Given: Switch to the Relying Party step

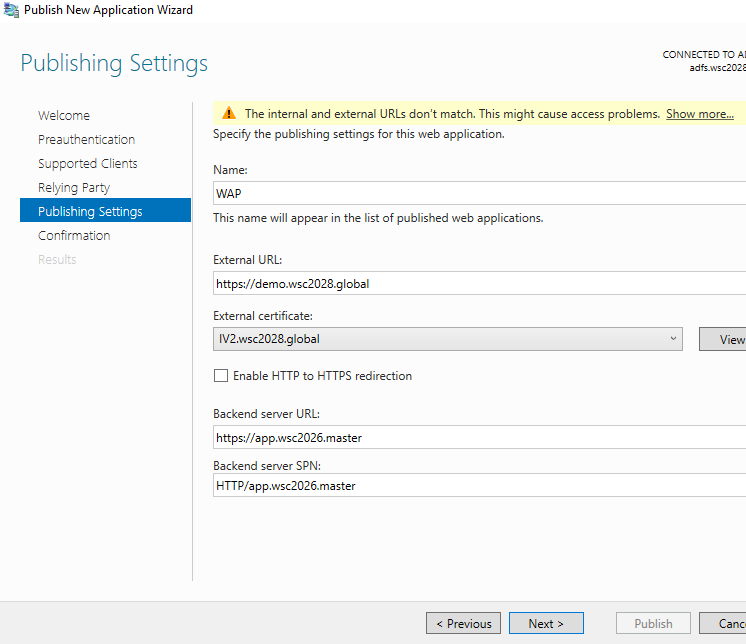Looking at the screenshot, I should (x=74, y=187).
